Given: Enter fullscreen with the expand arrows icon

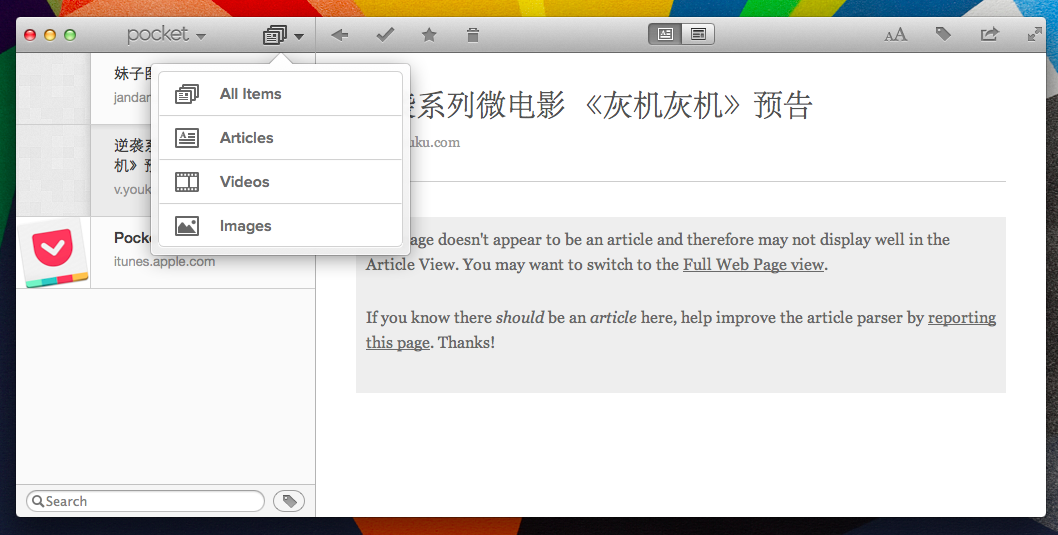Looking at the screenshot, I should (x=1035, y=35).
